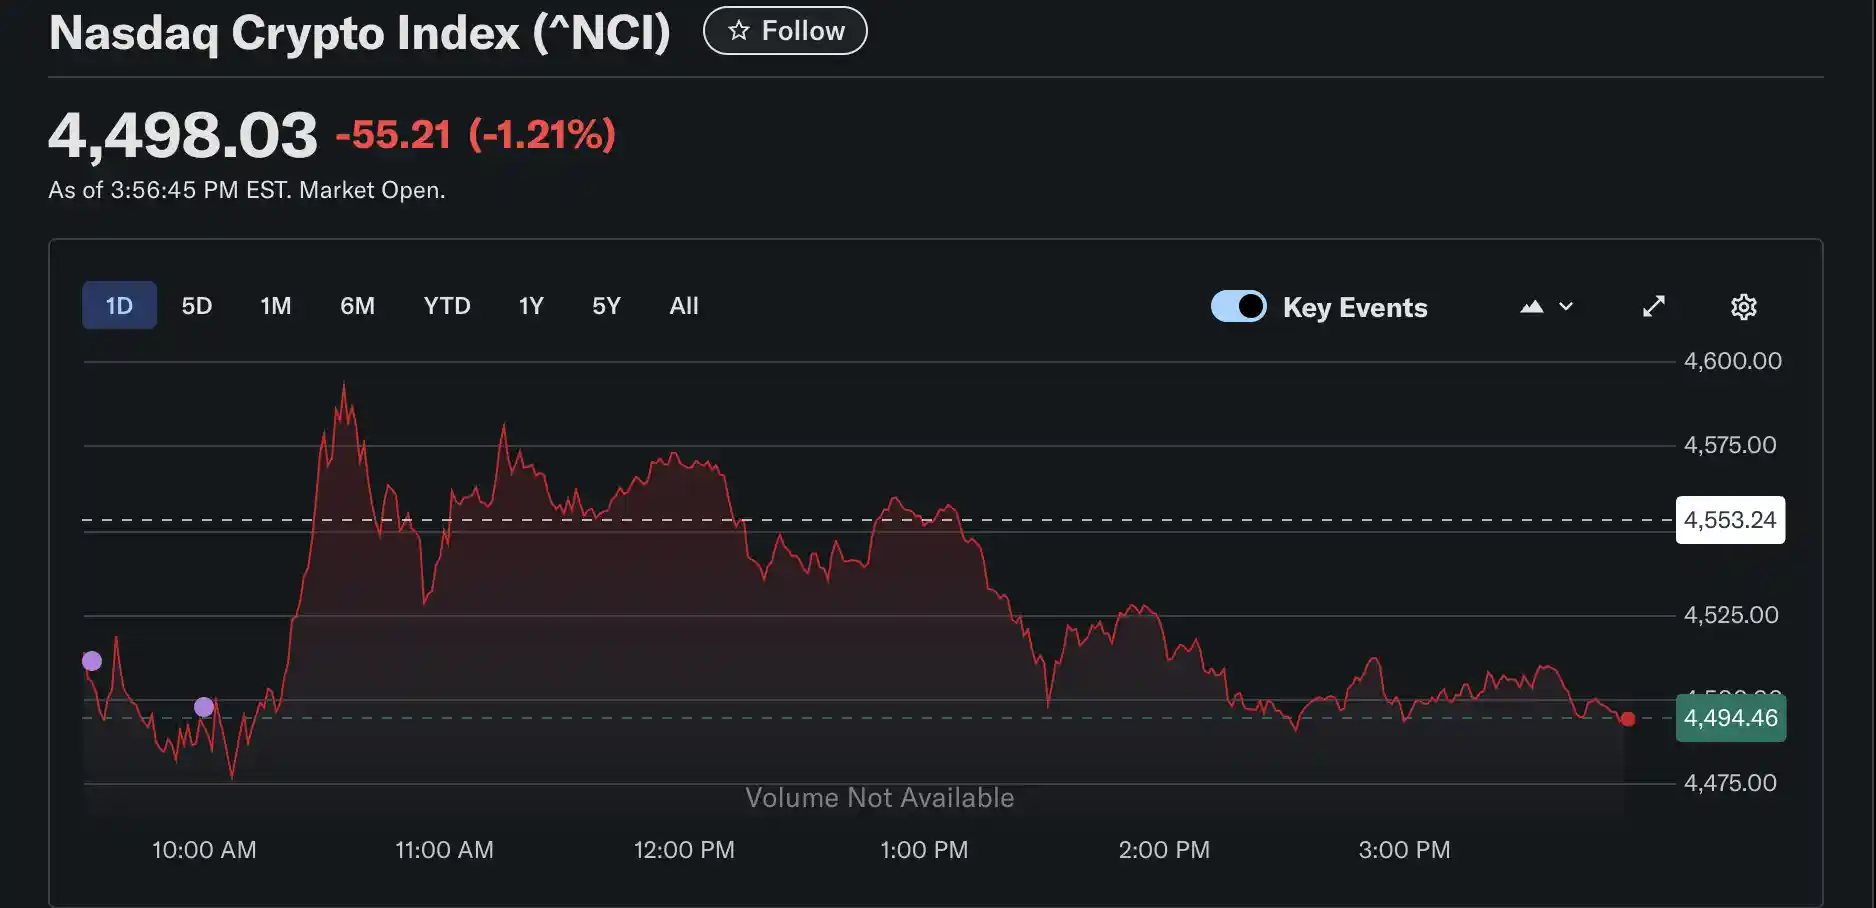
Task: View the 5Y chart range
Action: pos(606,306)
